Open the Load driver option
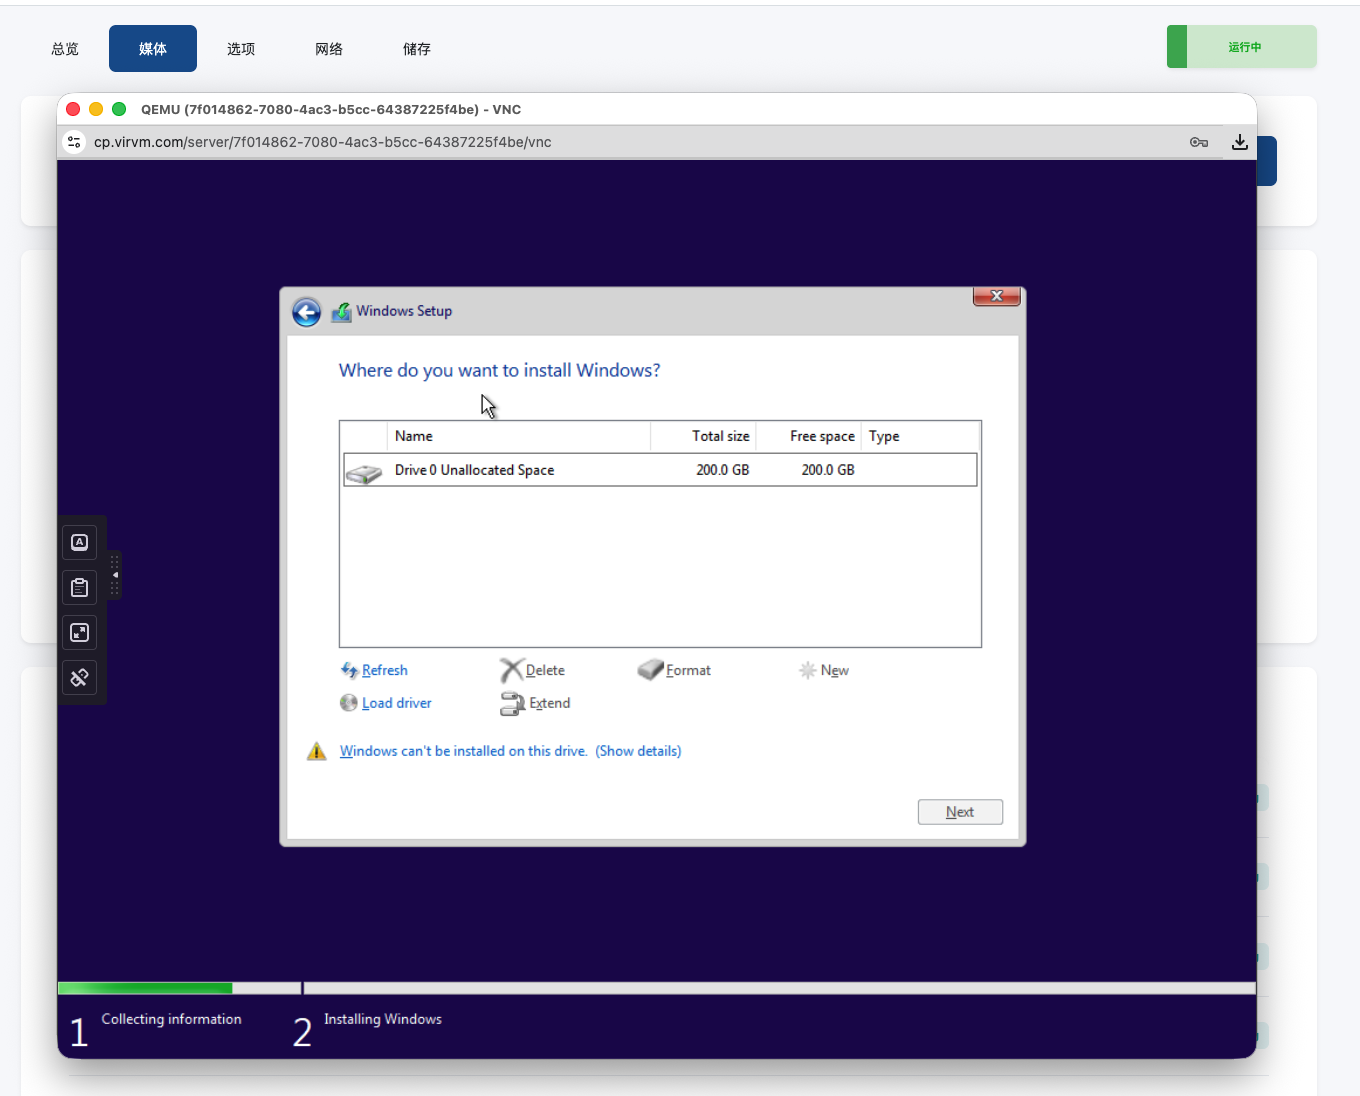Screen dimensions: 1360x1096 pyautogui.click(x=386, y=703)
